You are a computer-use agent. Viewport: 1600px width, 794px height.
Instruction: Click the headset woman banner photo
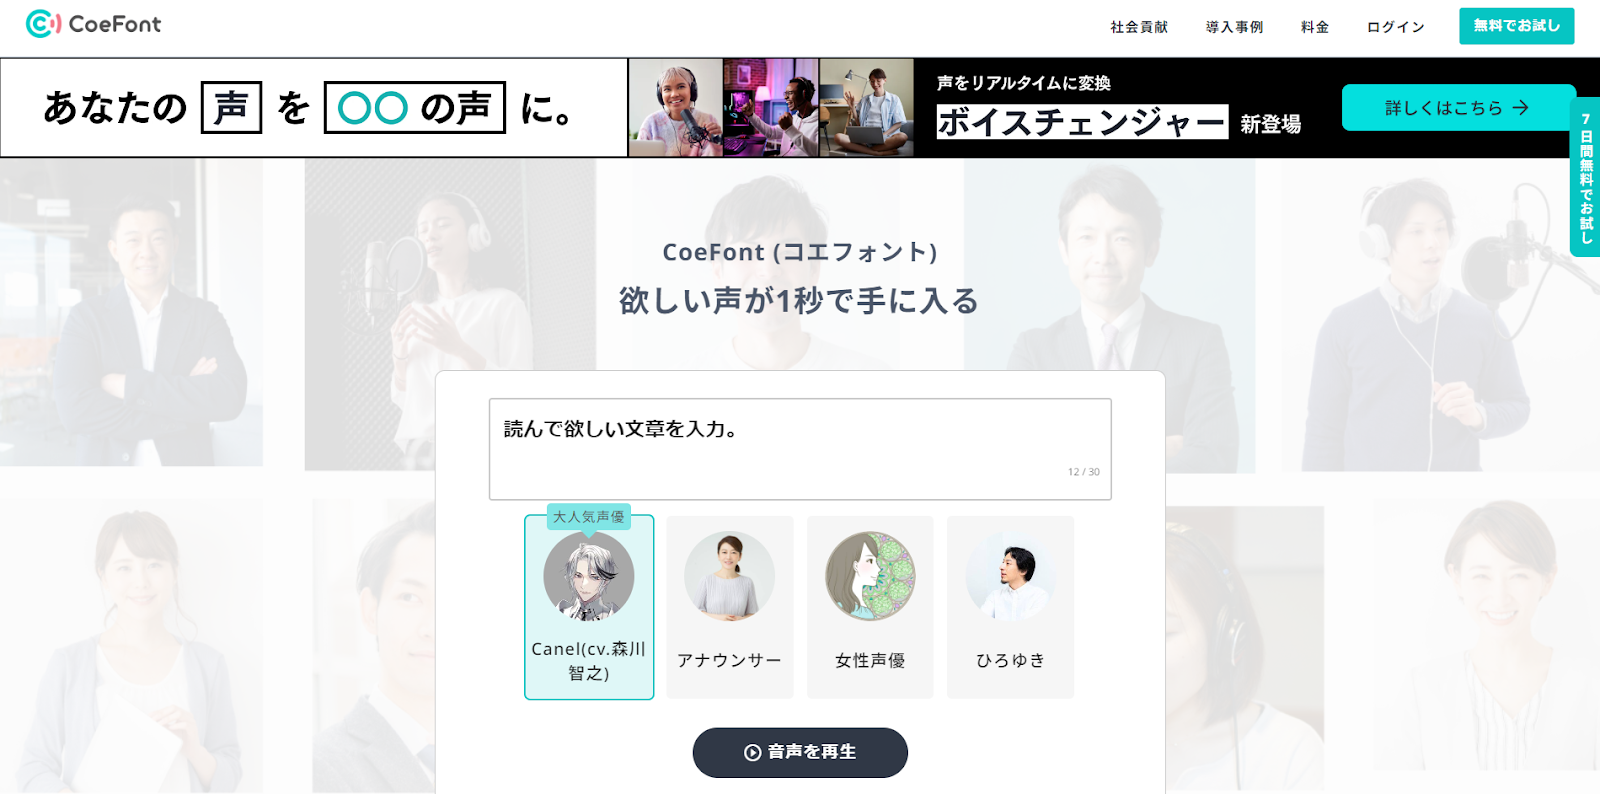pyautogui.click(x=676, y=107)
